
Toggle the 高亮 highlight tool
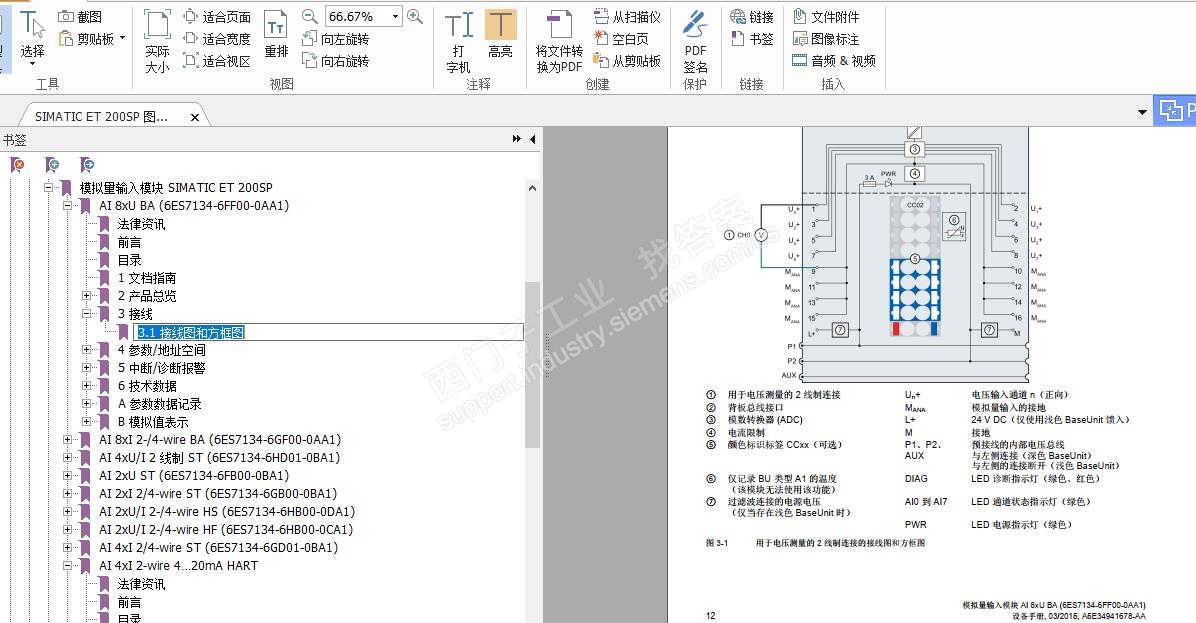pos(500,35)
